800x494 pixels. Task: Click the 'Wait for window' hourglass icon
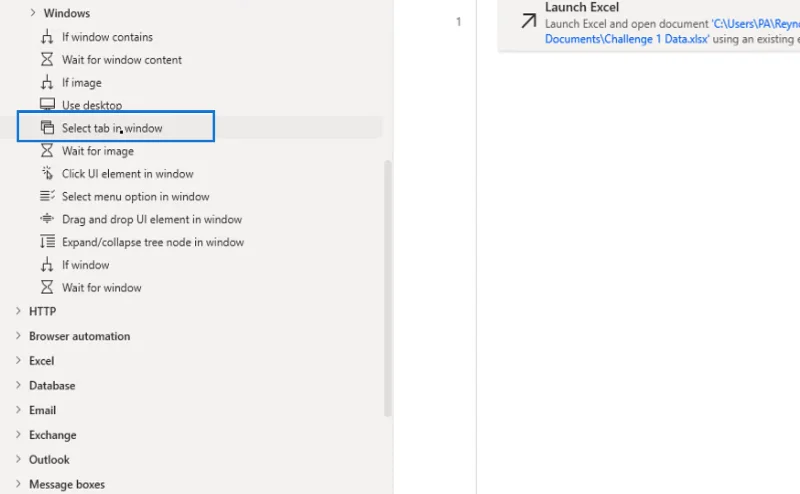47,287
